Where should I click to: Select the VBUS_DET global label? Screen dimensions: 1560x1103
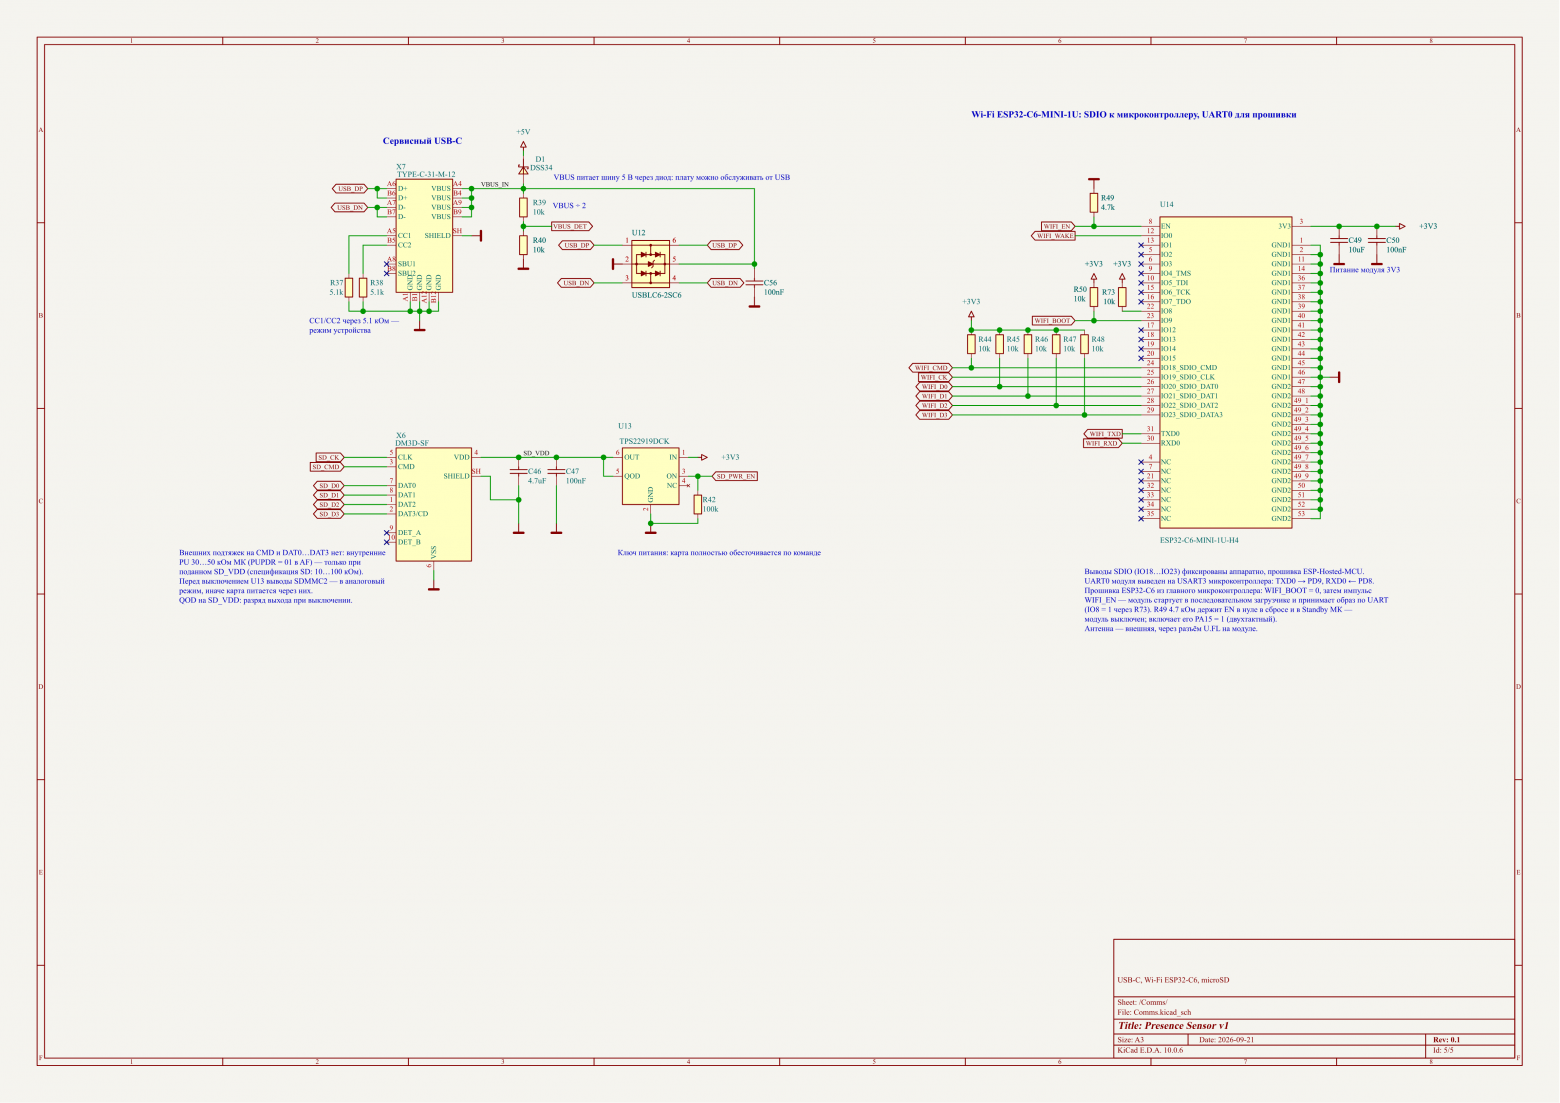(x=571, y=227)
